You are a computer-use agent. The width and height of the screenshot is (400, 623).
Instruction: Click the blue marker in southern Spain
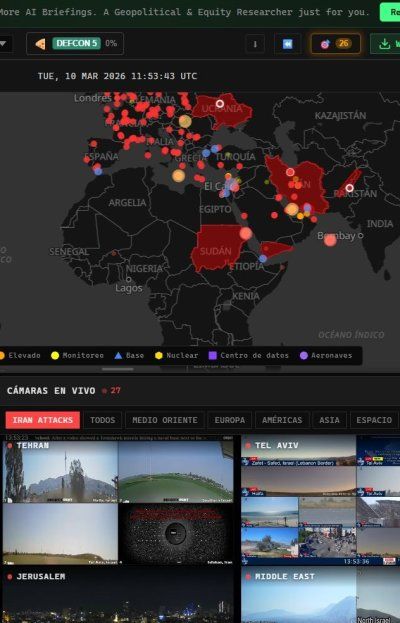tap(98, 171)
